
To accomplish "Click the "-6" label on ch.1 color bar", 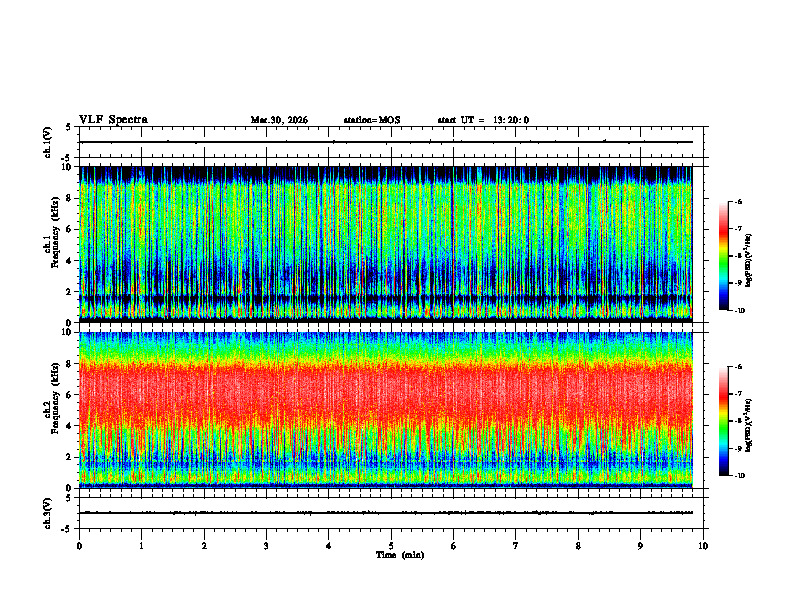I will [738, 202].
